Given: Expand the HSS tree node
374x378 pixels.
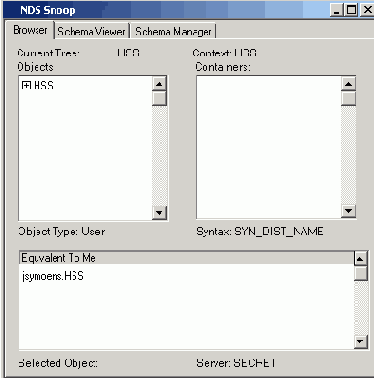Looking at the screenshot, I should 26,85.
